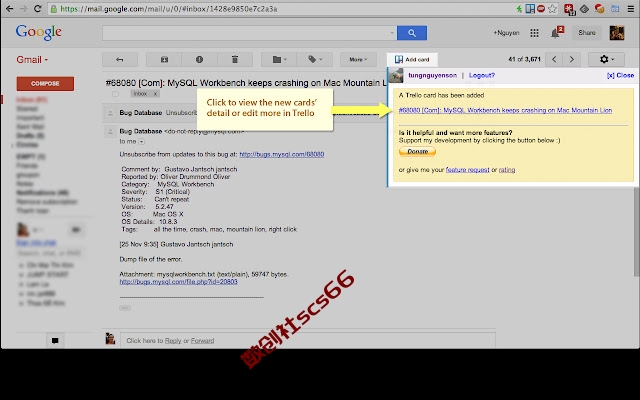Click the Logout? link
Image resolution: width=640 pixels, height=400 pixels.
pyautogui.click(x=482, y=76)
